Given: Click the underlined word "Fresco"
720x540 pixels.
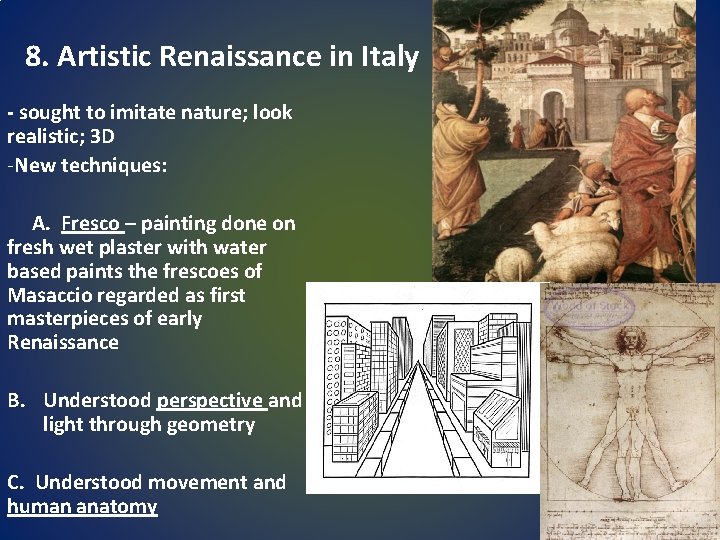Looking at the screenshot, I should click(90, 224).
